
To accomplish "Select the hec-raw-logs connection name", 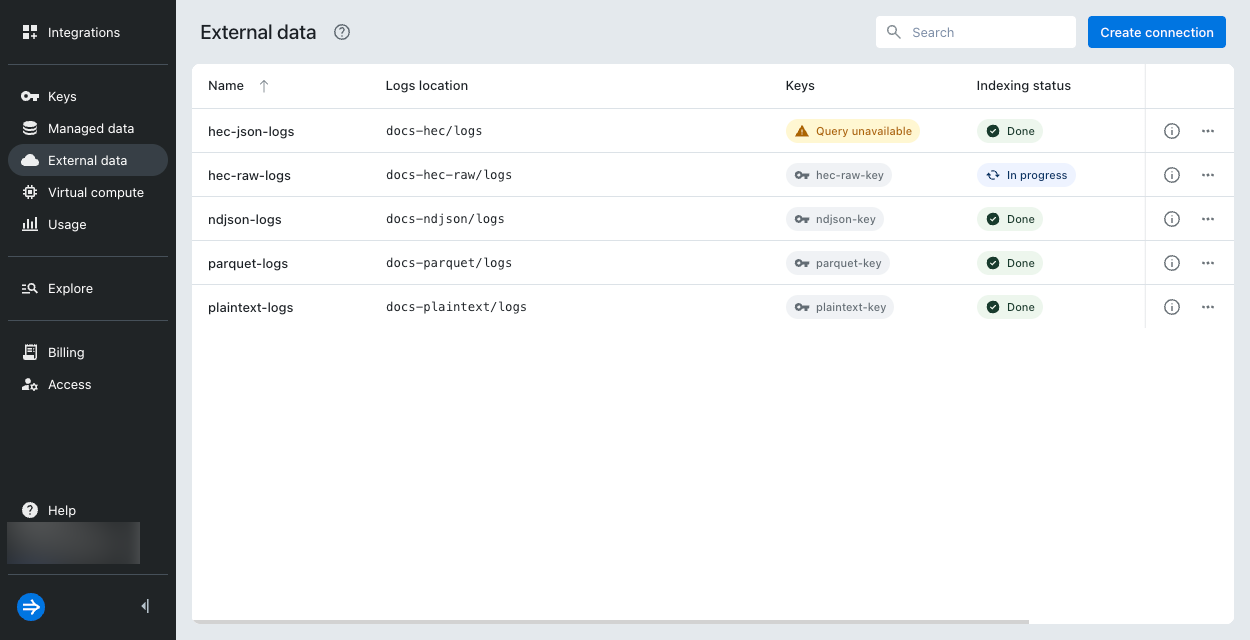I will [249, 175].
